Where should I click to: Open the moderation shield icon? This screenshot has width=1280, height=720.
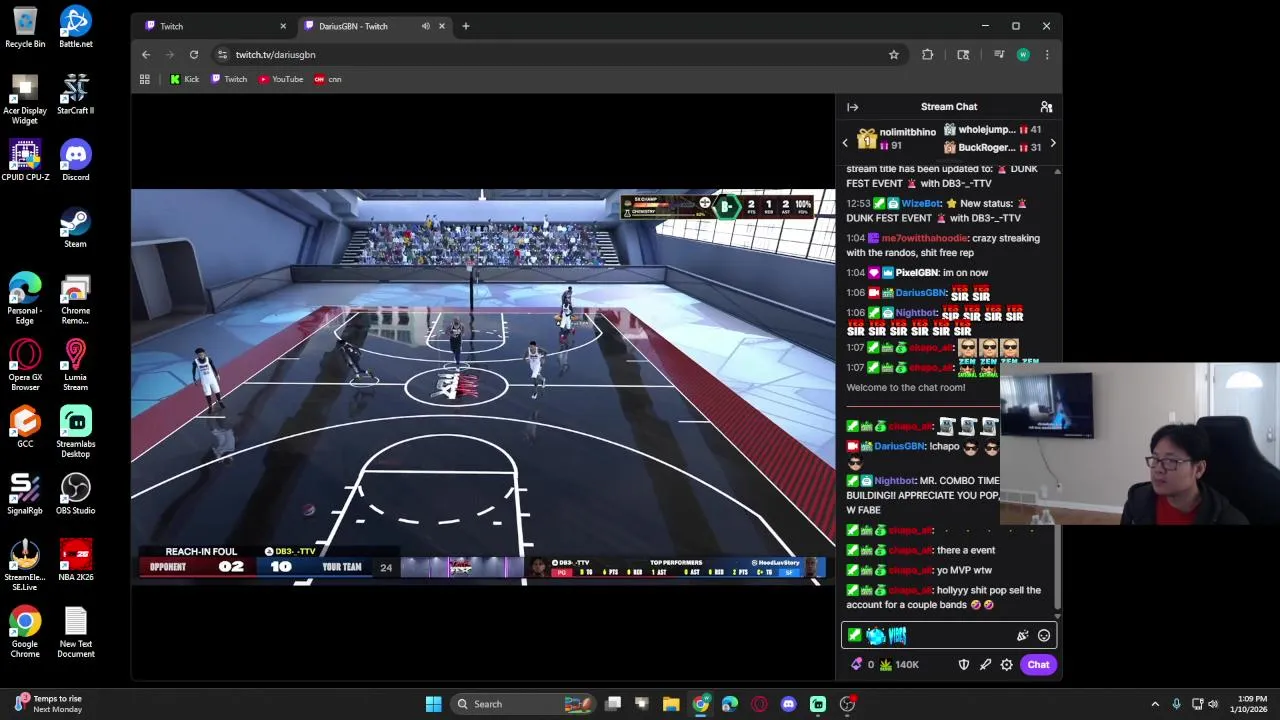[x=964, y=664]
